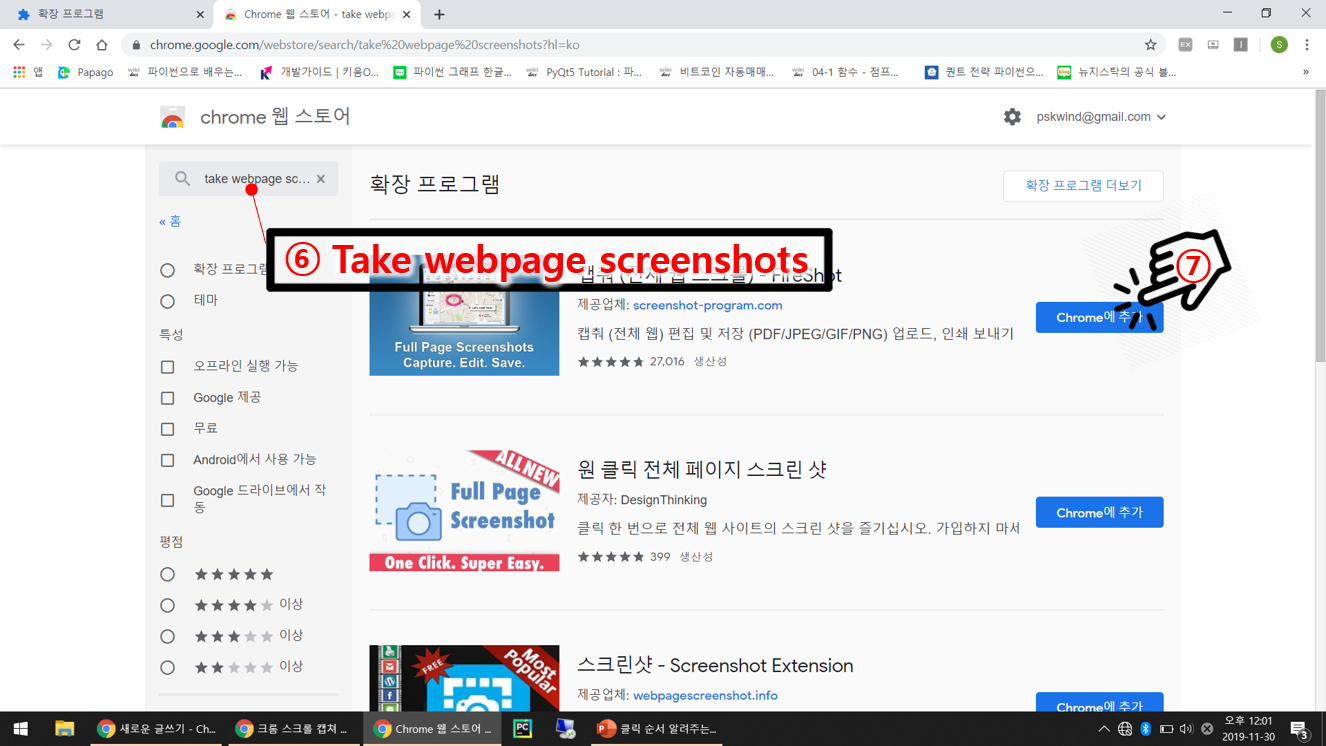The height and width of the screenshot is (746, 1326).
Task: Open the webpagescreenshot.info provider link
Action: [x=705, y=695]
